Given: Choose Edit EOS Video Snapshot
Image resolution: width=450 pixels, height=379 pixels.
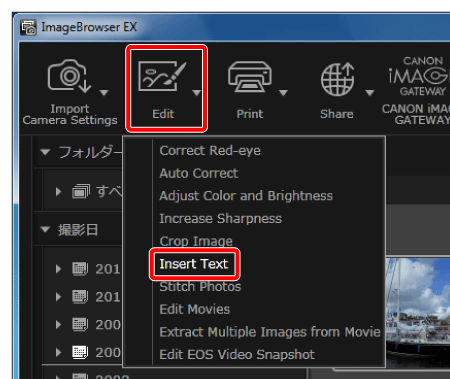Looking at the screenshot, I should (x=237, y=355).
